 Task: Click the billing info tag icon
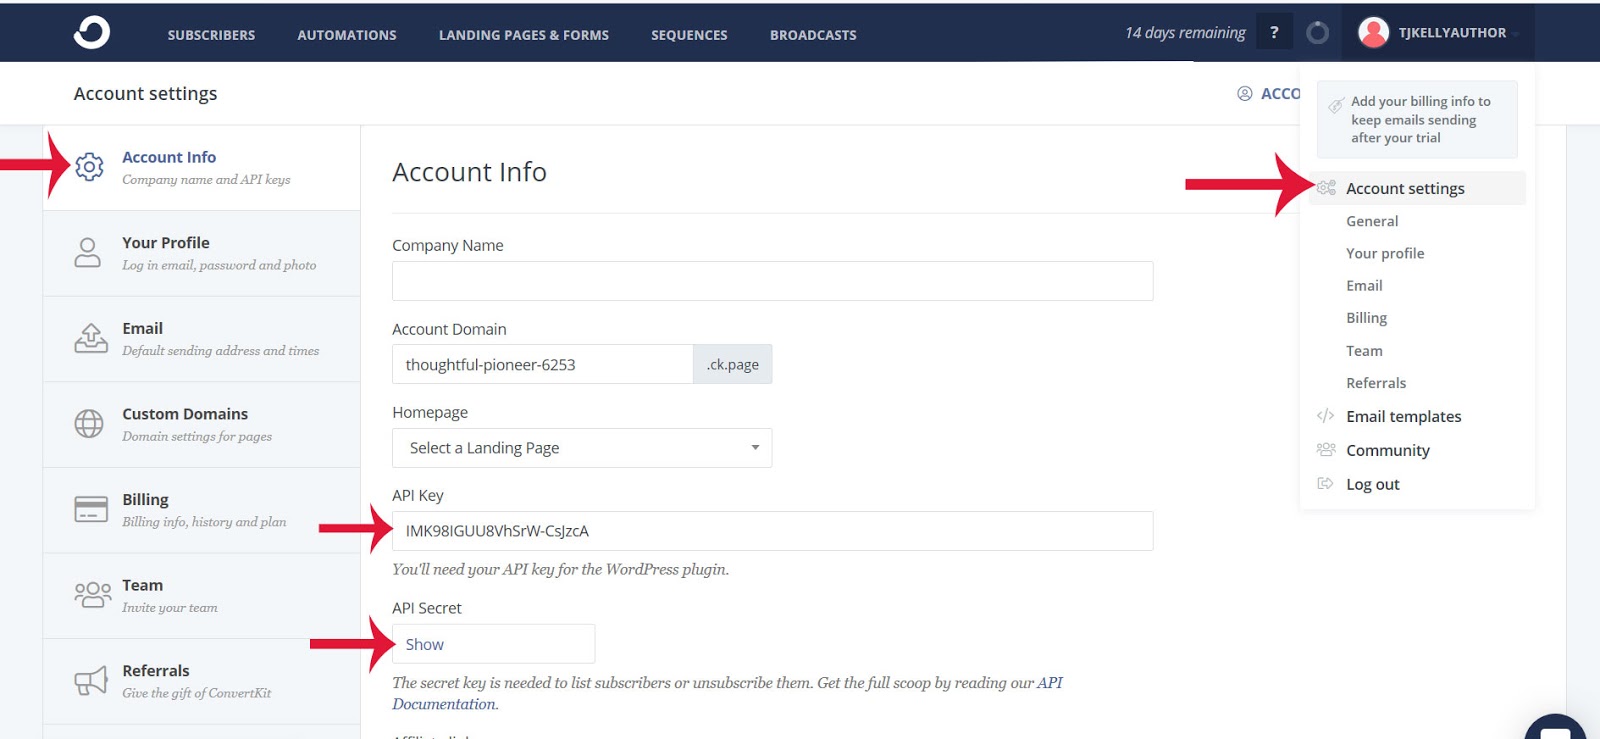[x=1336, y=106]
